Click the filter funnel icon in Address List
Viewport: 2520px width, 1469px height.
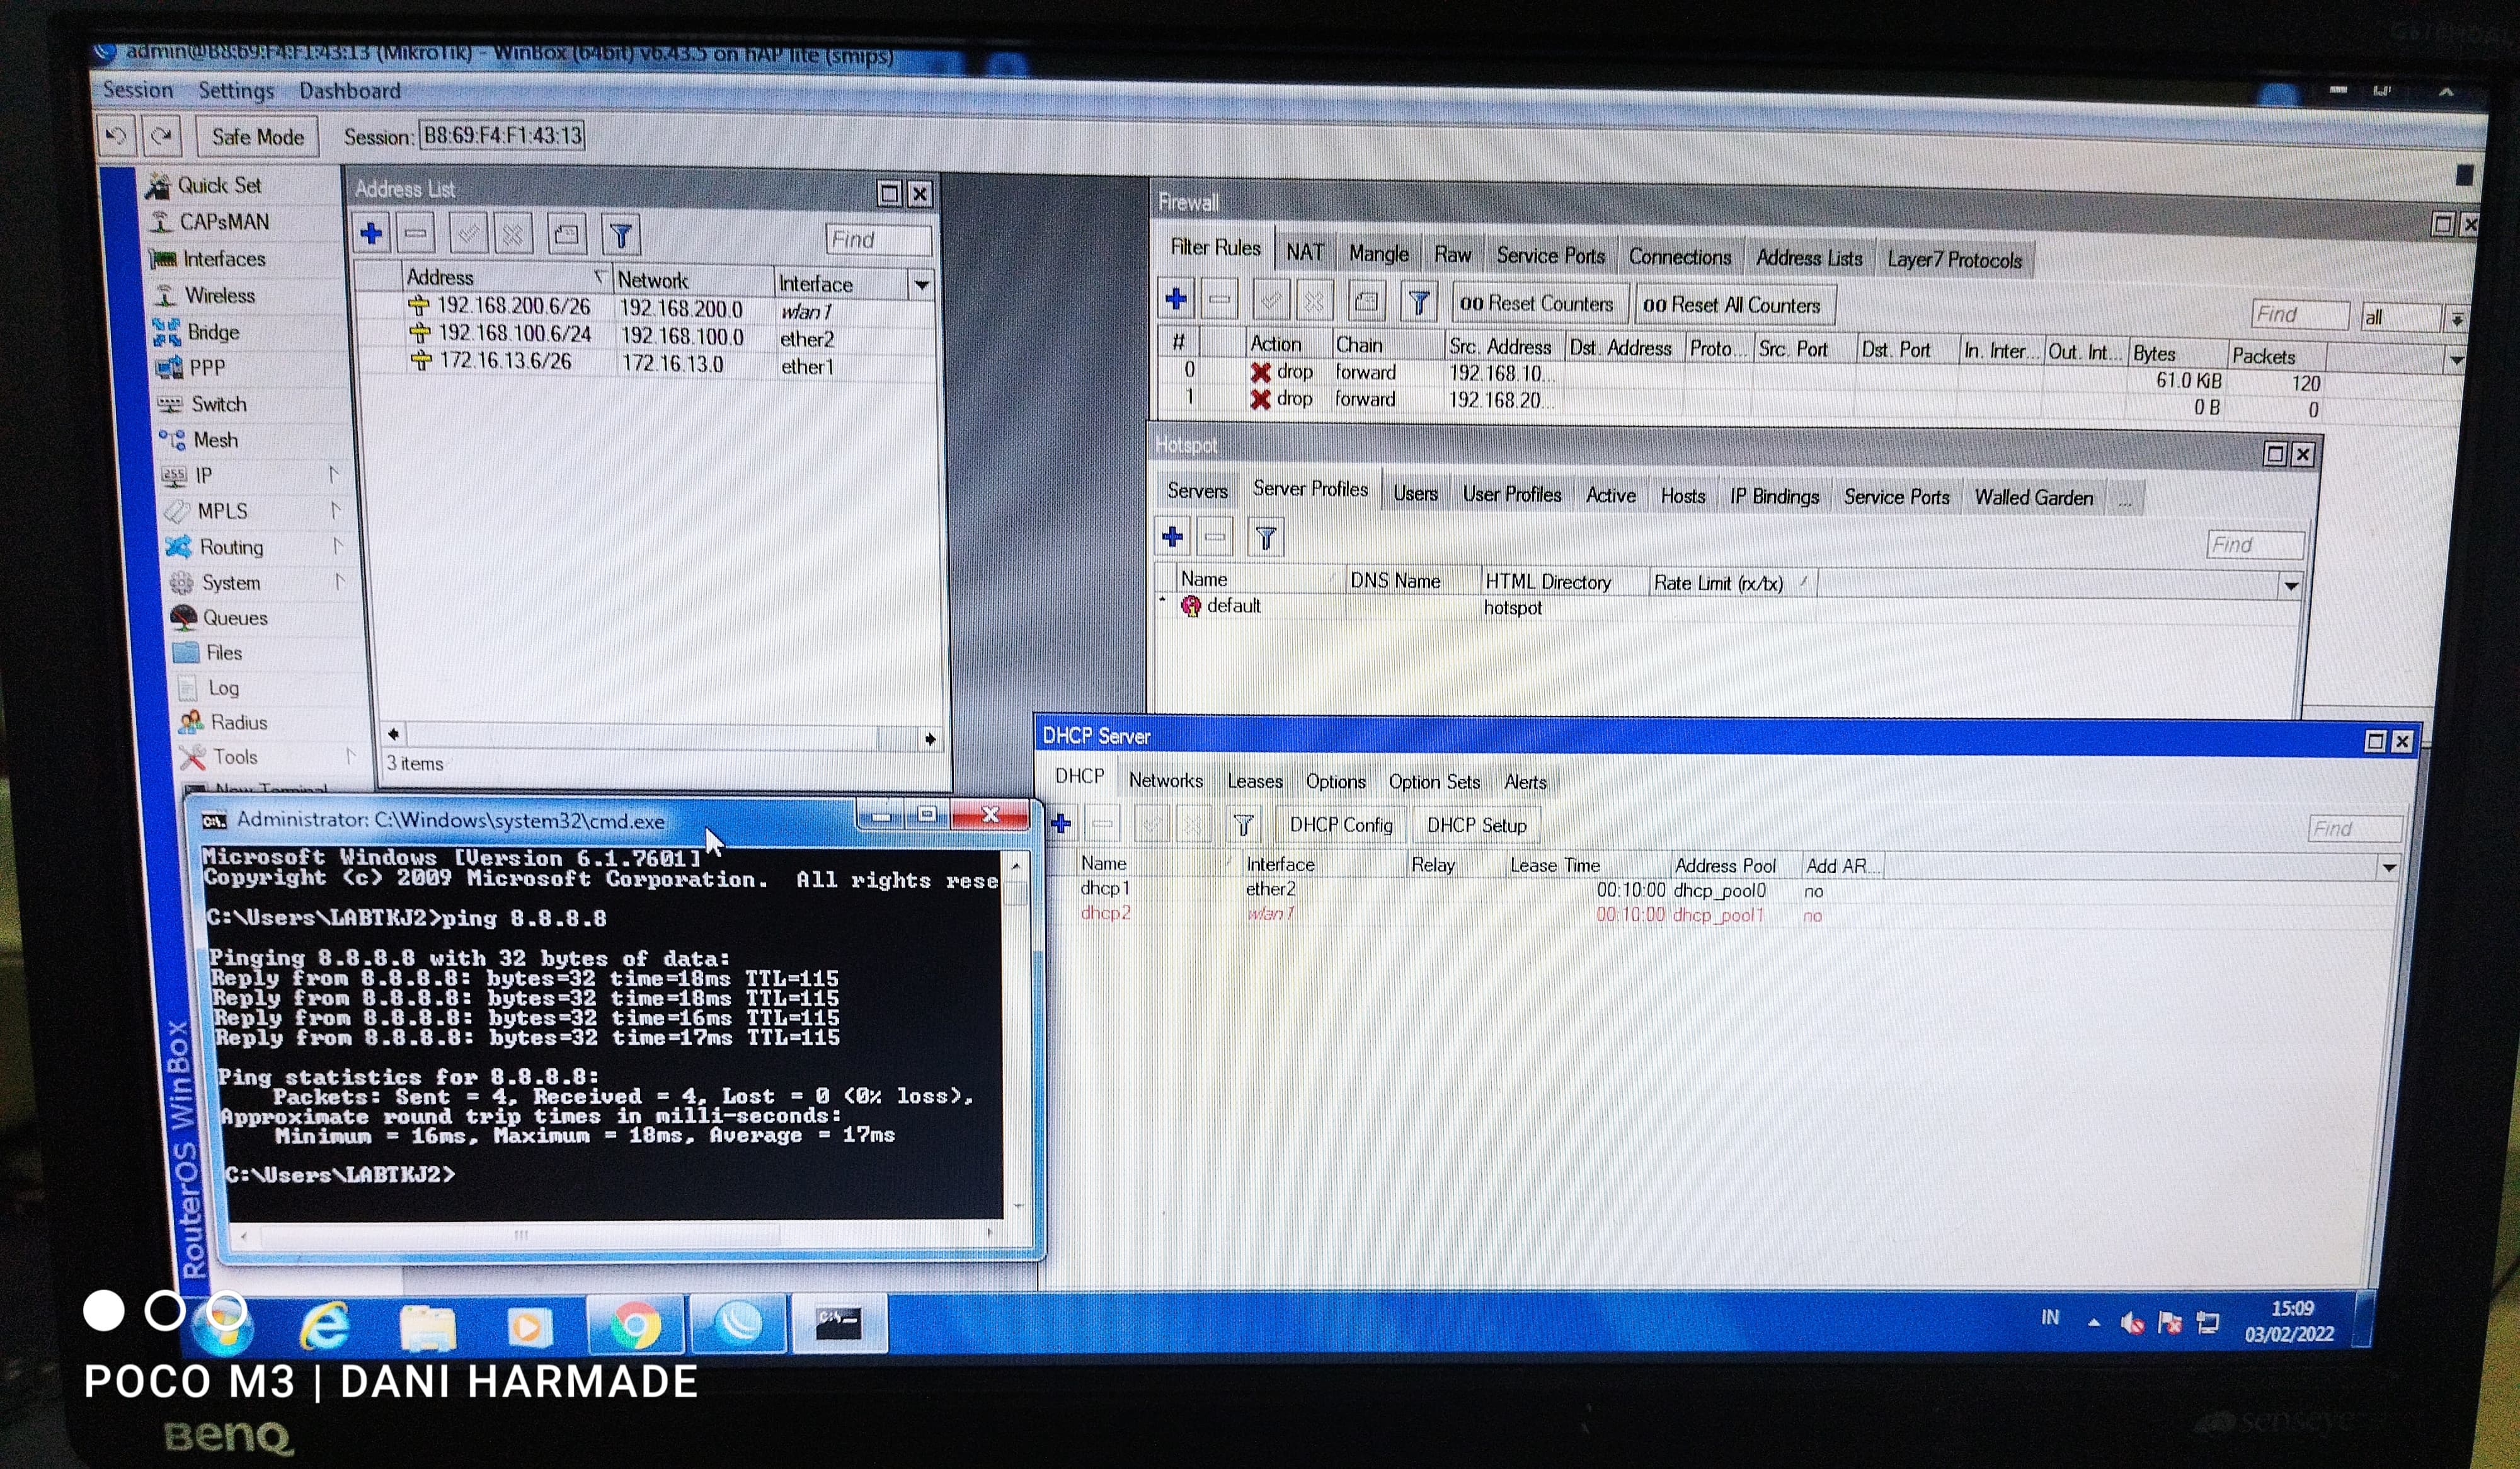coord(620,236)
